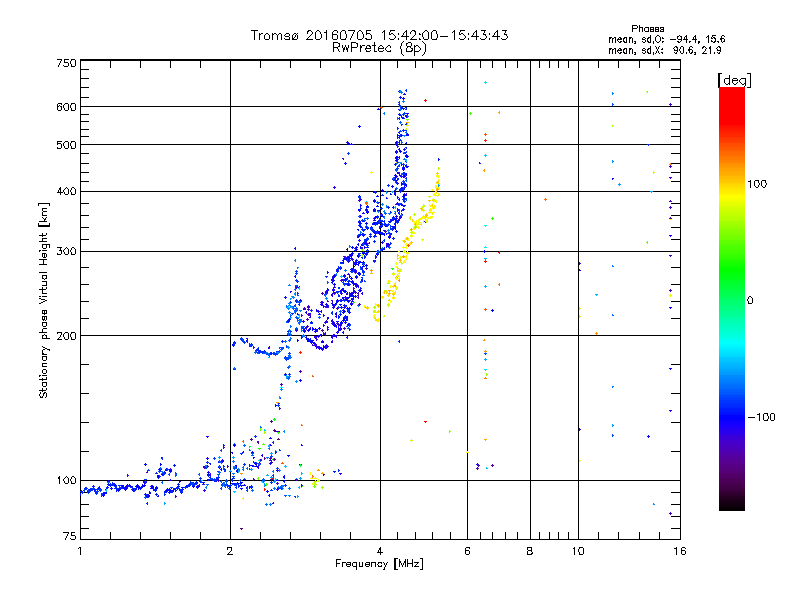This screenshot has height=600, width=800.
Task: Click the '1' frequency tick label
Action: 80,551
